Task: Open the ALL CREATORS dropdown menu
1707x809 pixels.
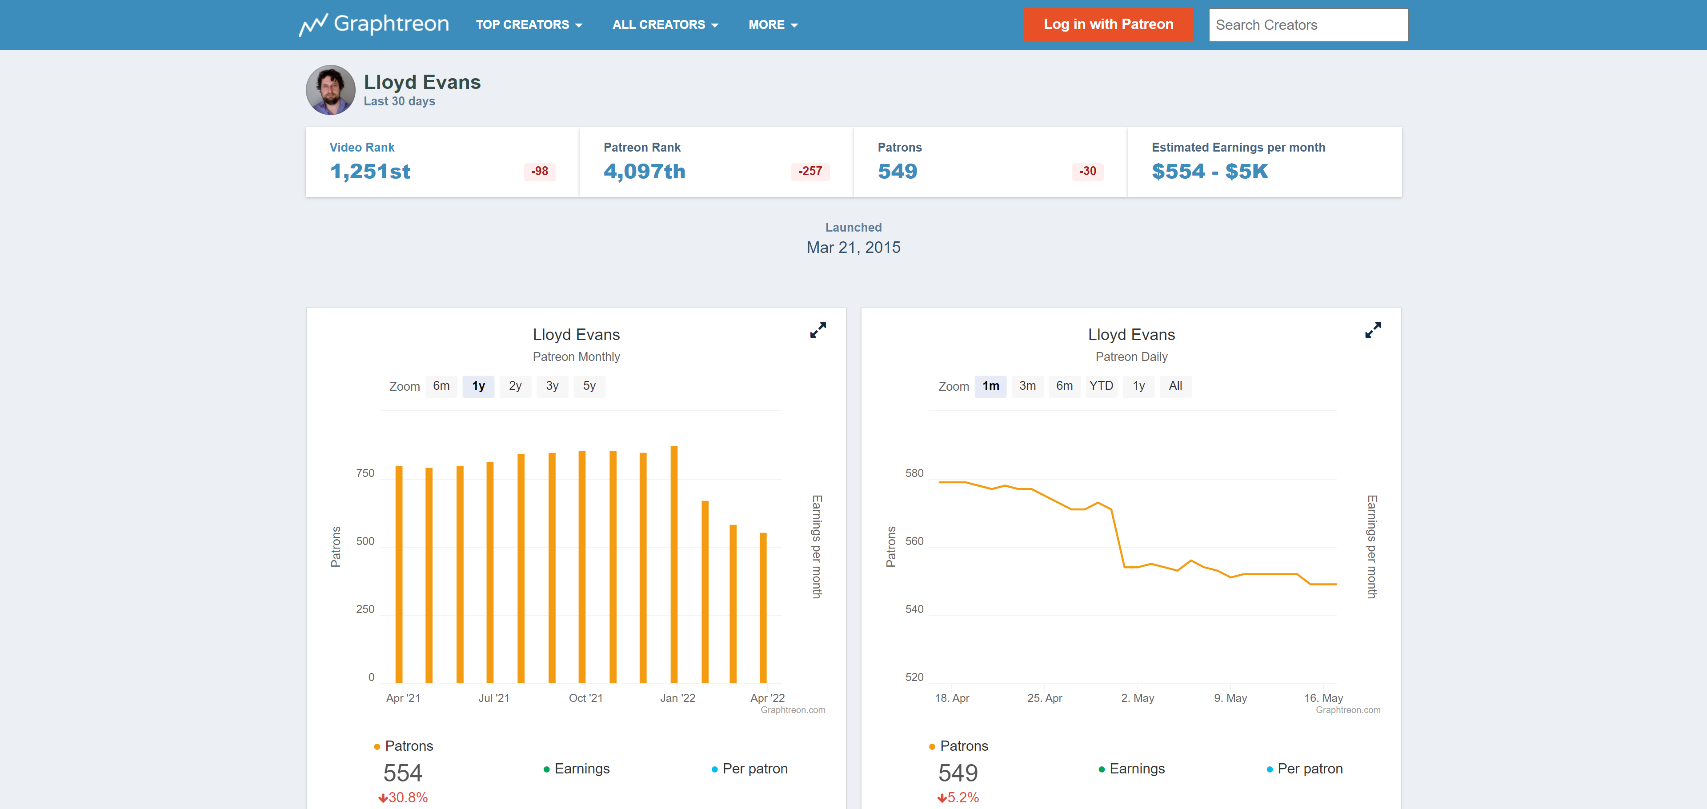Action: pos(665,25)
